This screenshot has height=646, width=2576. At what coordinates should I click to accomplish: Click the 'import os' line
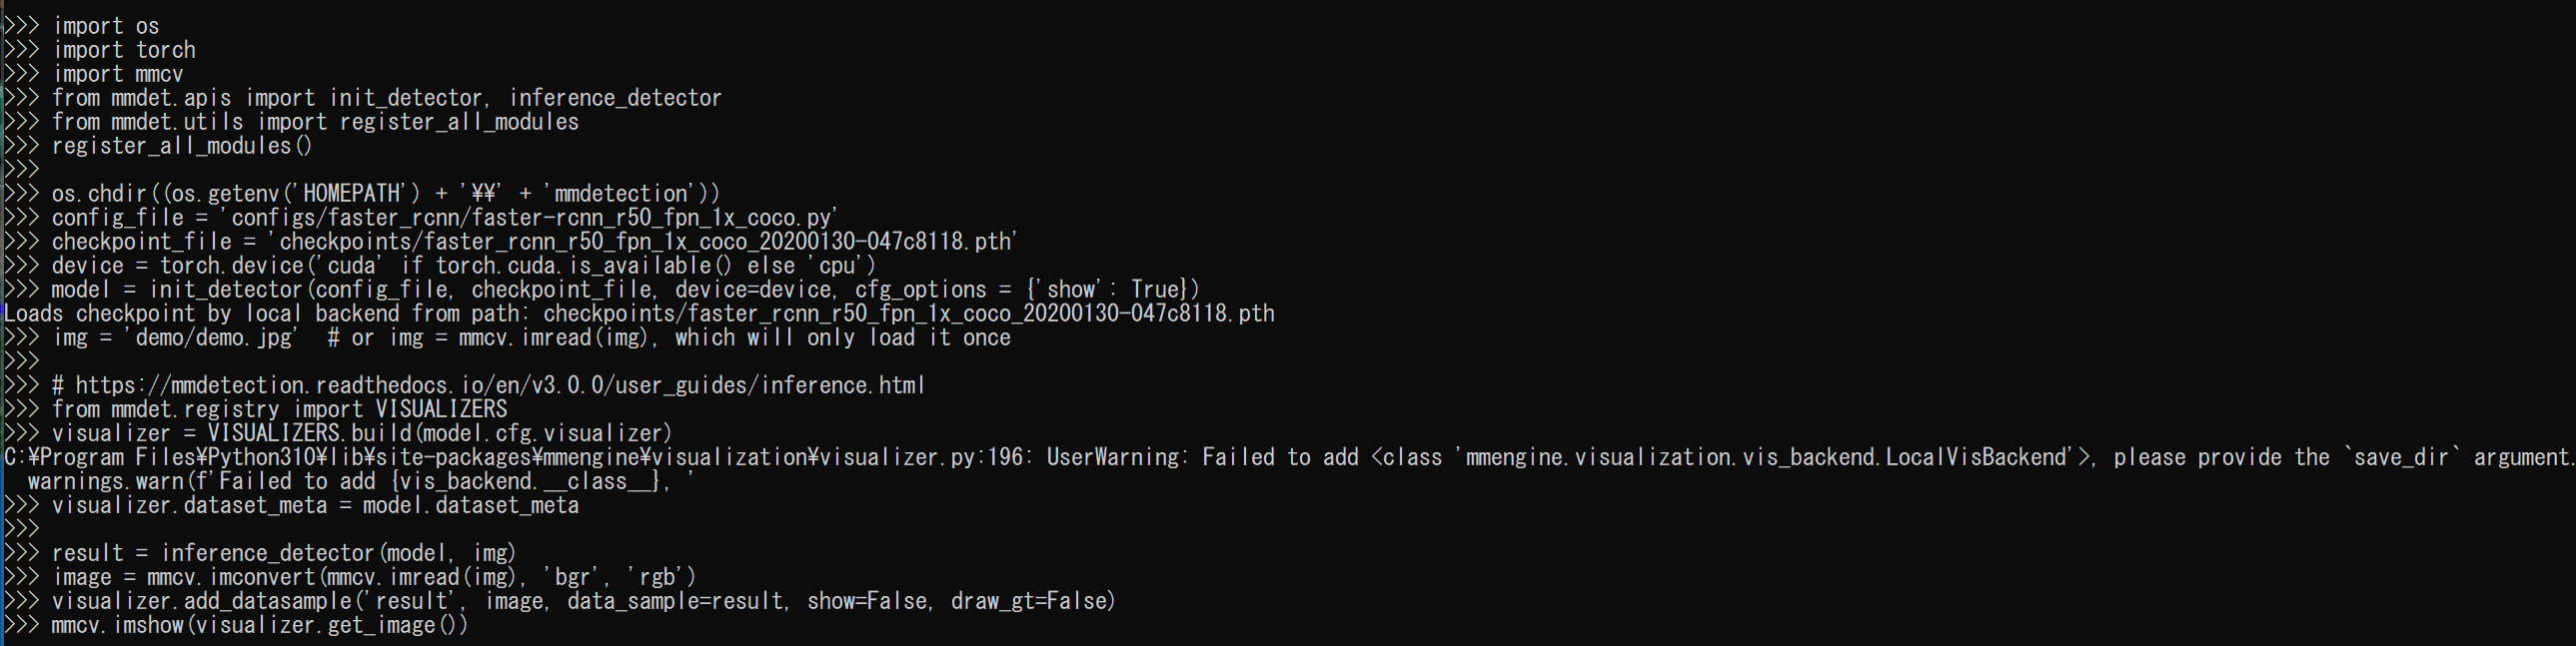[x=105, y=26]
